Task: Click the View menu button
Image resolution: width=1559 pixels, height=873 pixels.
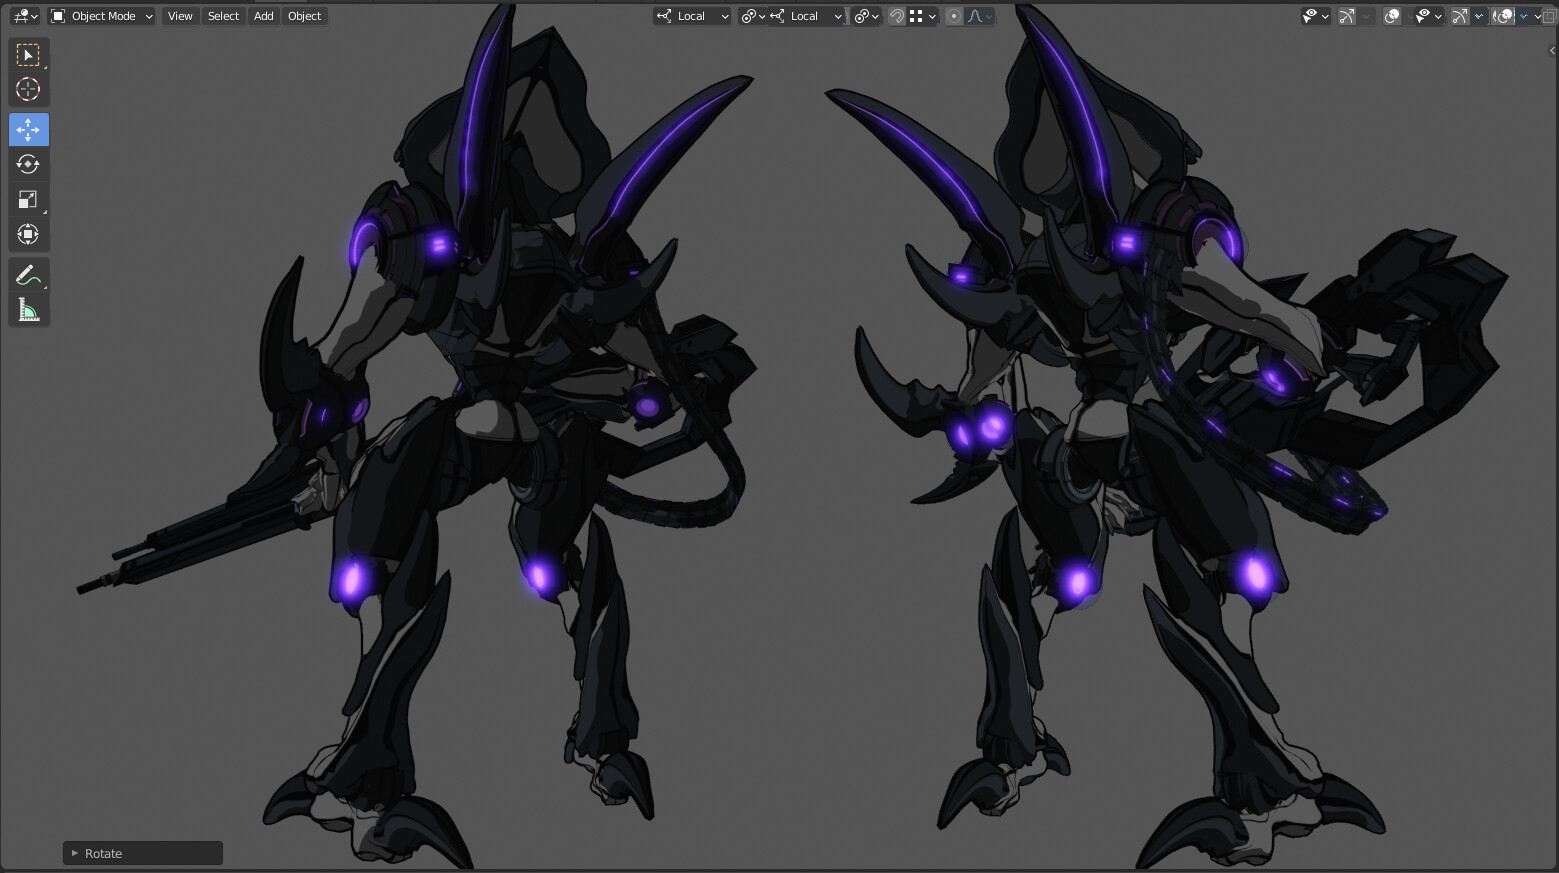Action: coord(179,16)
